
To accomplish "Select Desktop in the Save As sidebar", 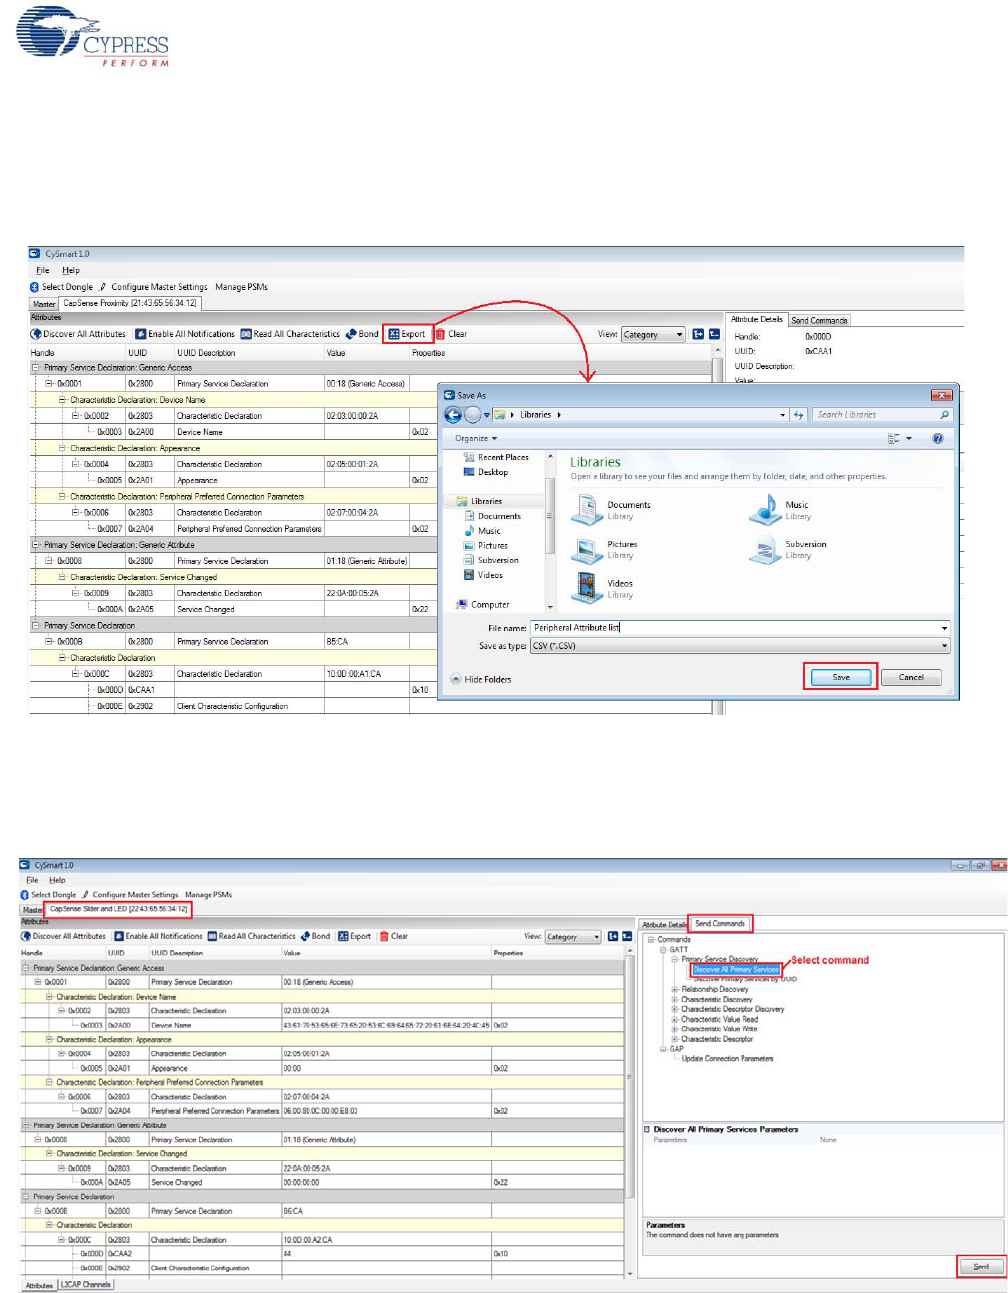I will [x=486, y=472].
